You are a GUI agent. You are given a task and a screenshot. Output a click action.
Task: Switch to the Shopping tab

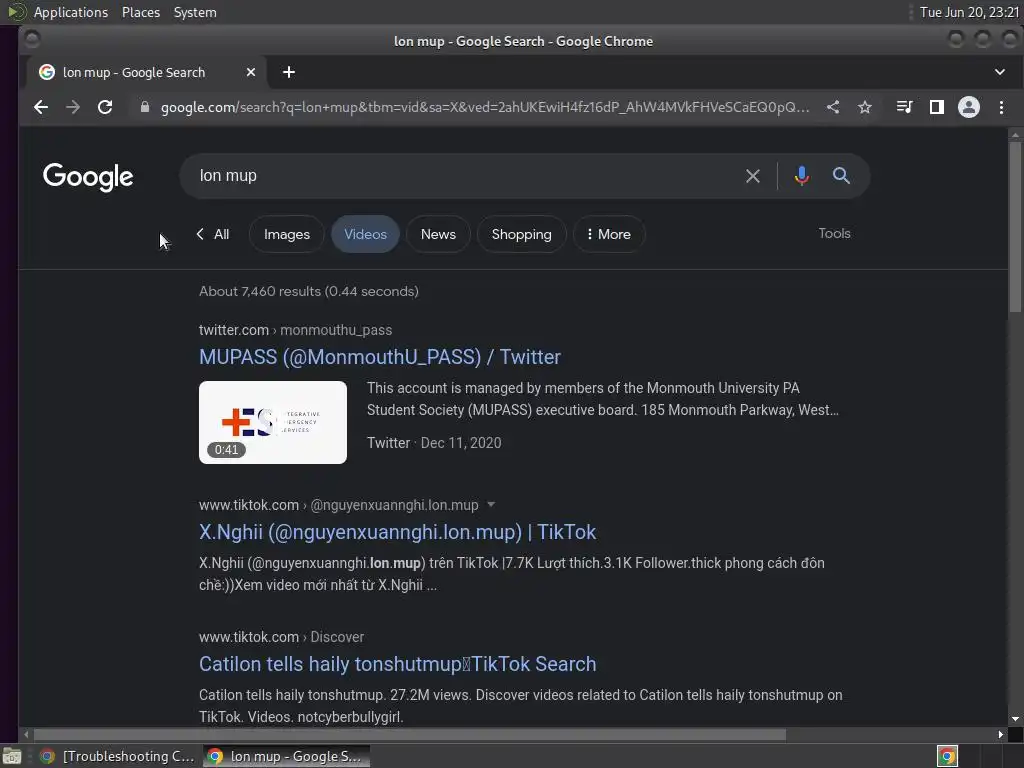521,234
